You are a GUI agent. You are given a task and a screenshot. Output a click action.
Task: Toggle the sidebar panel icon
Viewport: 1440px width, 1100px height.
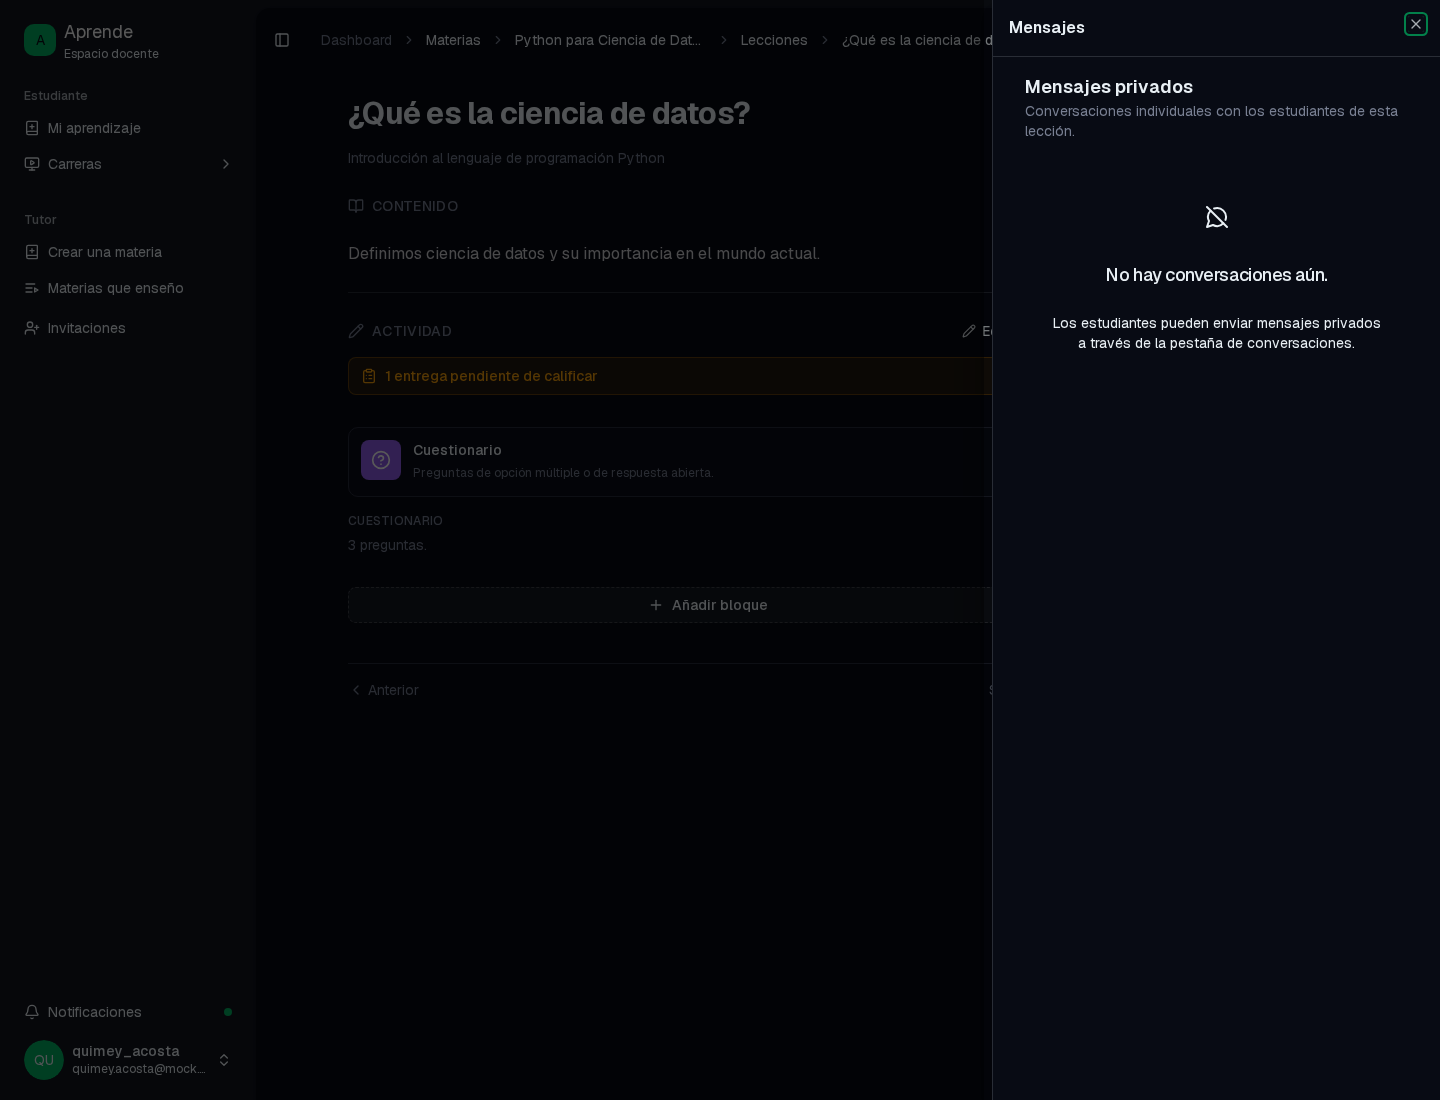coord(282,40)
